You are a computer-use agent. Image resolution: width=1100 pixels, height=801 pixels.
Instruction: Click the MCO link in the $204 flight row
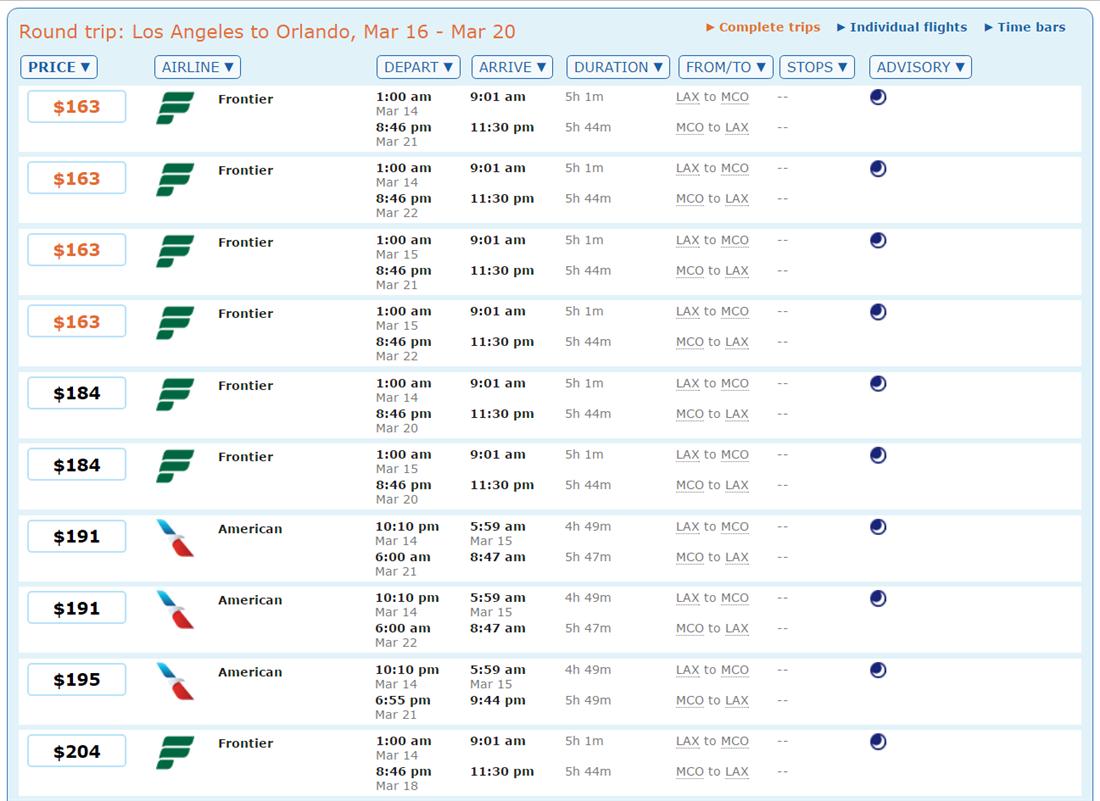[x=735, y=740]
